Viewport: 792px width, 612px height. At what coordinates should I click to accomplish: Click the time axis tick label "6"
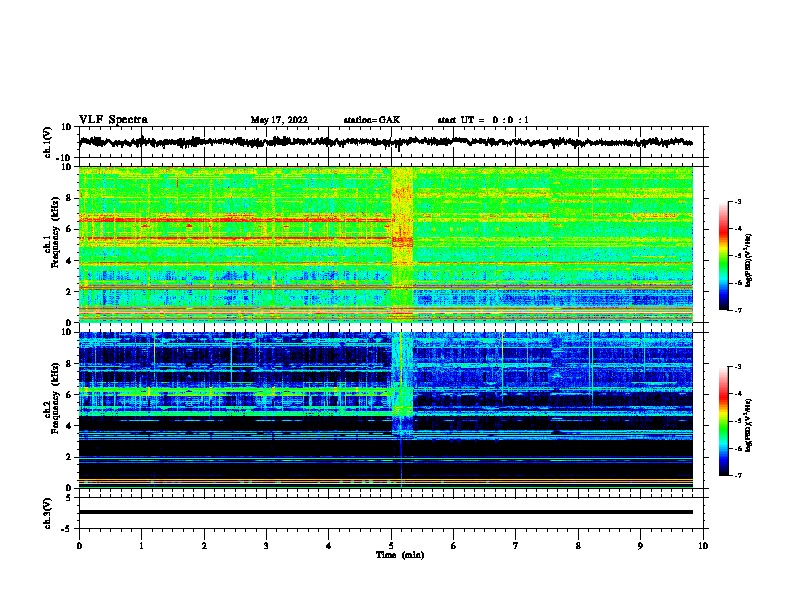click(x=454, y=546)
